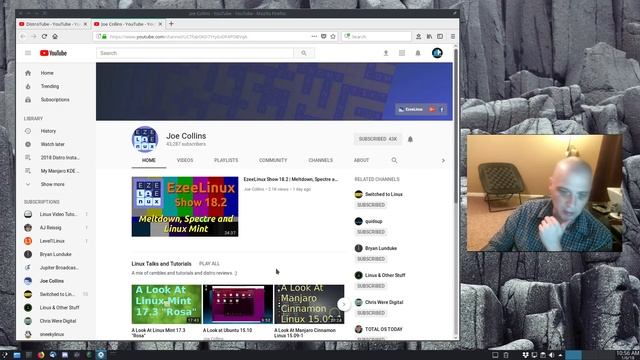Click the Firefox back arrow
The image size is (640, 360).
tap(23, 36)
